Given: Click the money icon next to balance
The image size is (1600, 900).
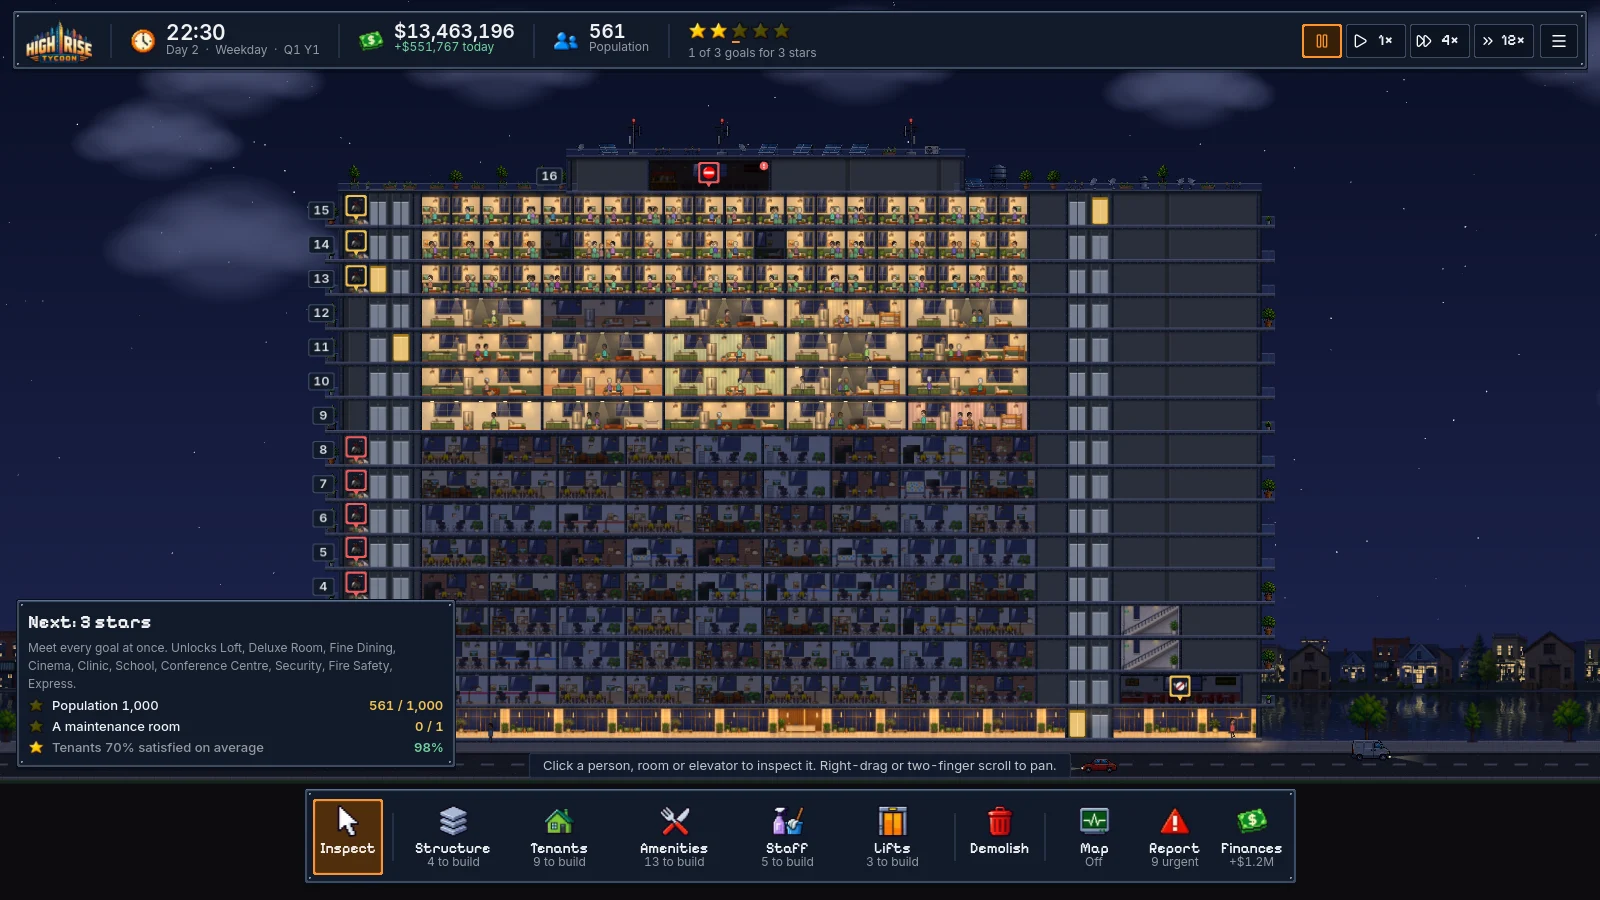Looking at the screenshot, I should 371,41.
